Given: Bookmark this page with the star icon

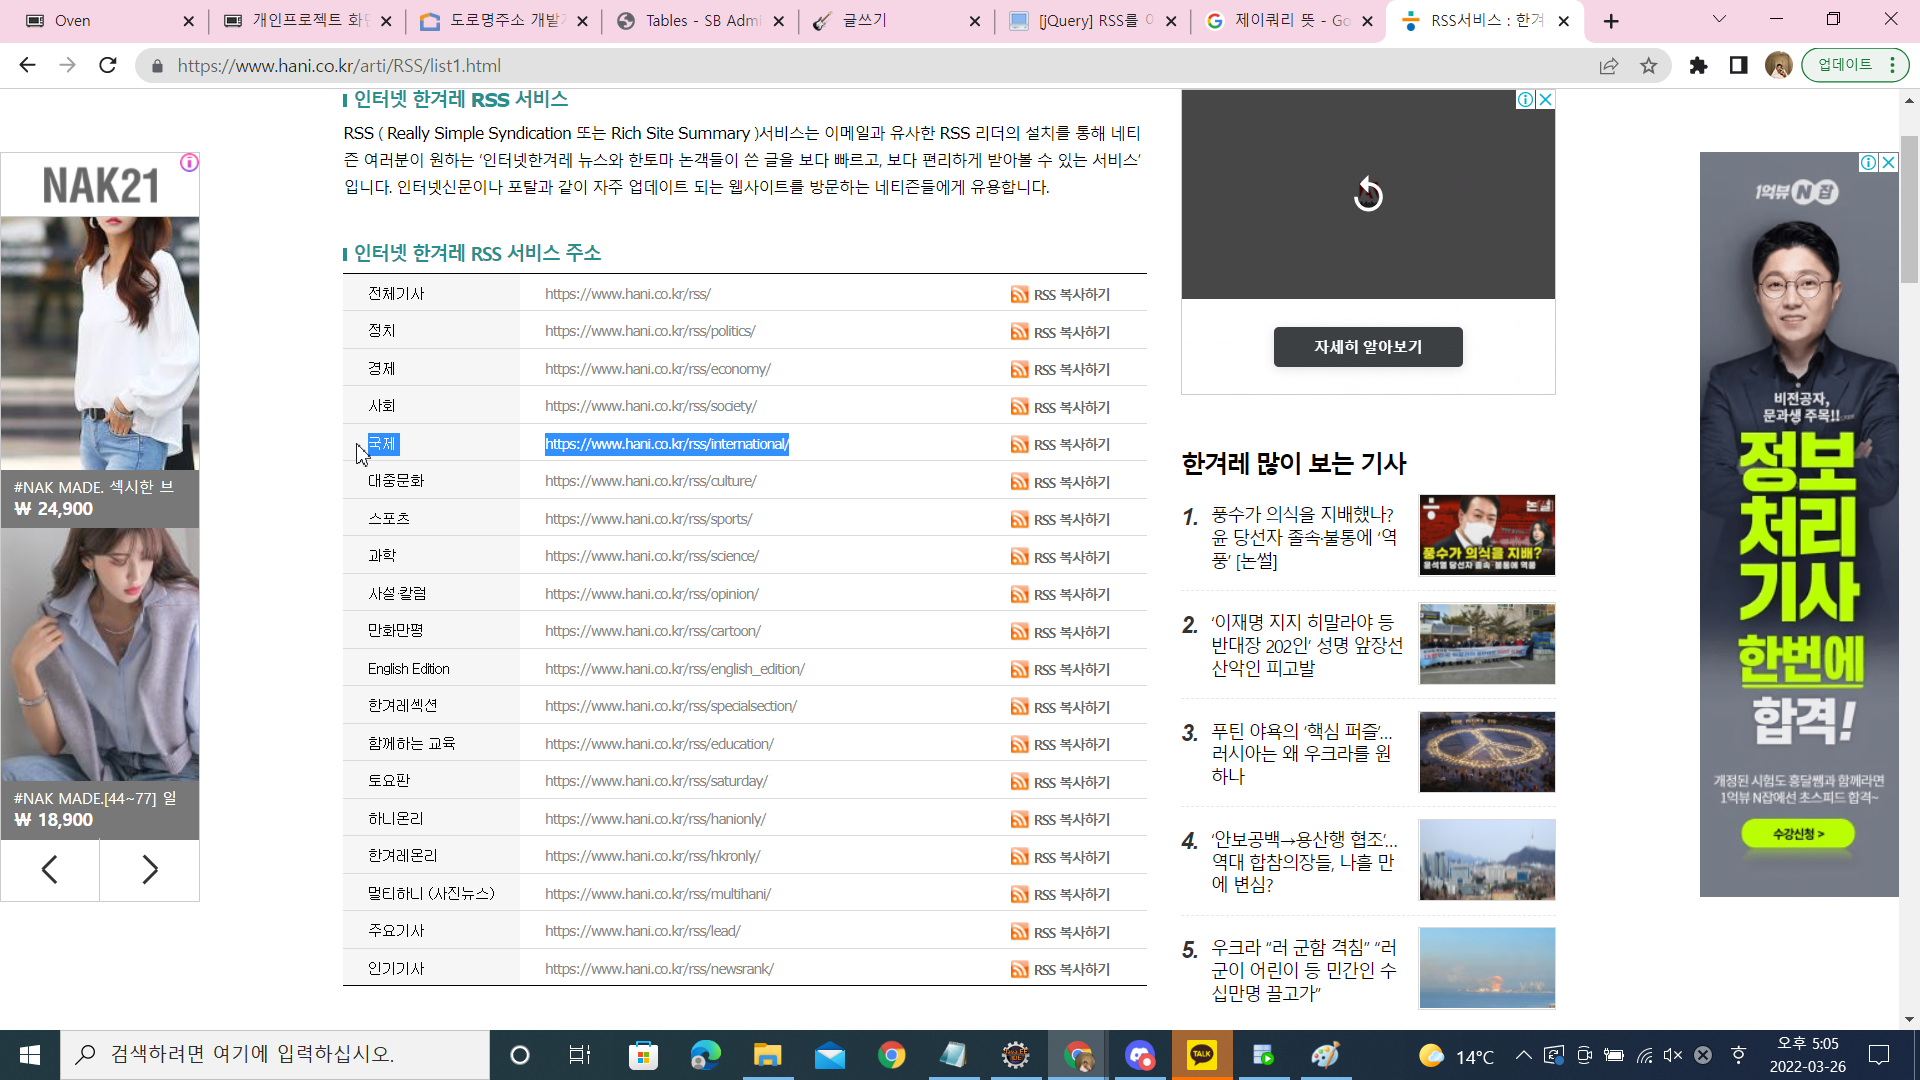Looking at the screenshot, I should coord(1649,66).
